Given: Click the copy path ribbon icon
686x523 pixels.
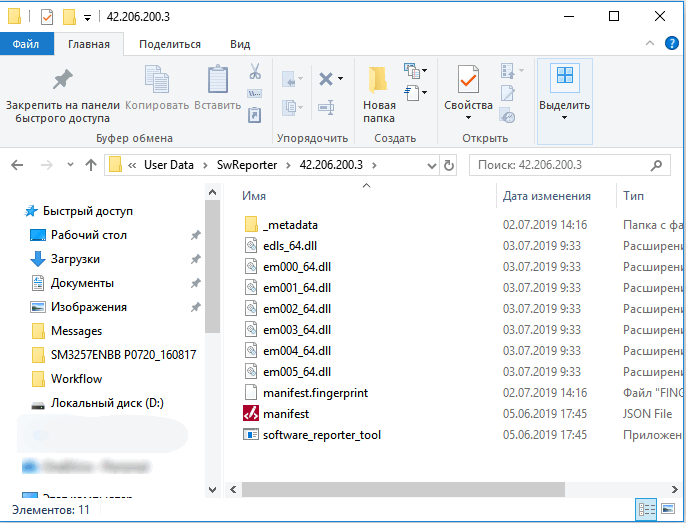Looking at the screenshot, I should (255, 93).
